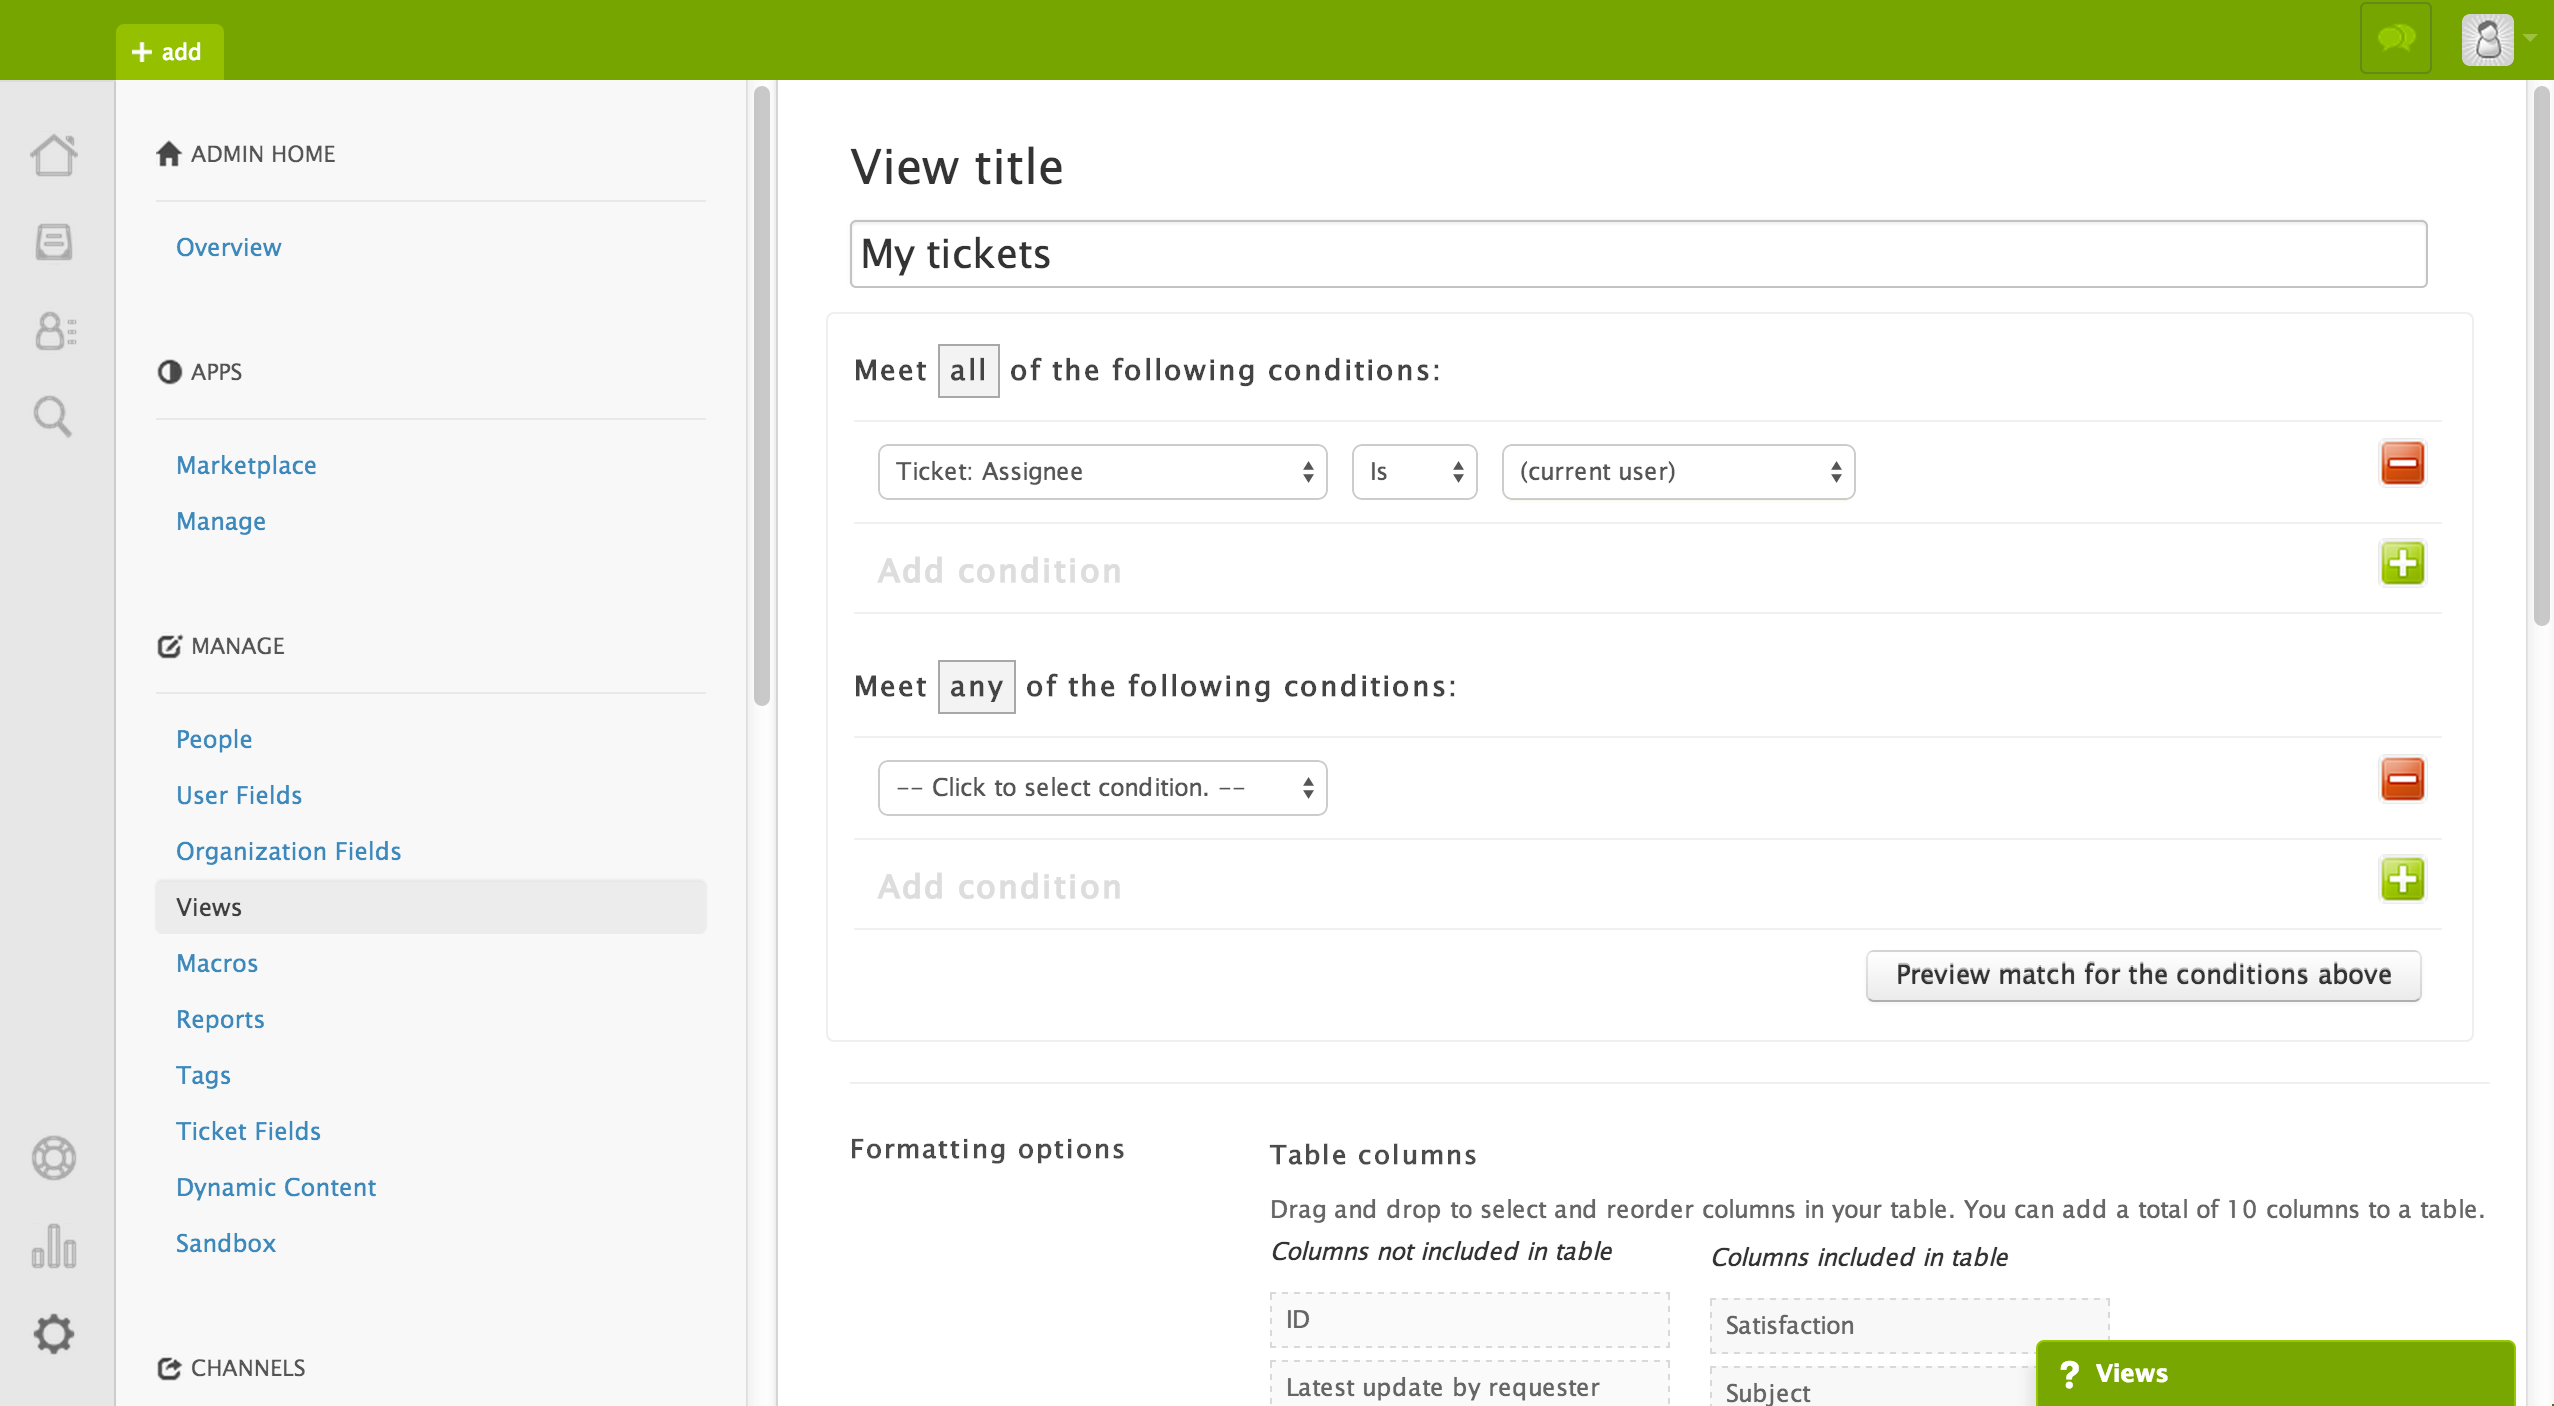Open Sandbox settings

click(226, 1243)
